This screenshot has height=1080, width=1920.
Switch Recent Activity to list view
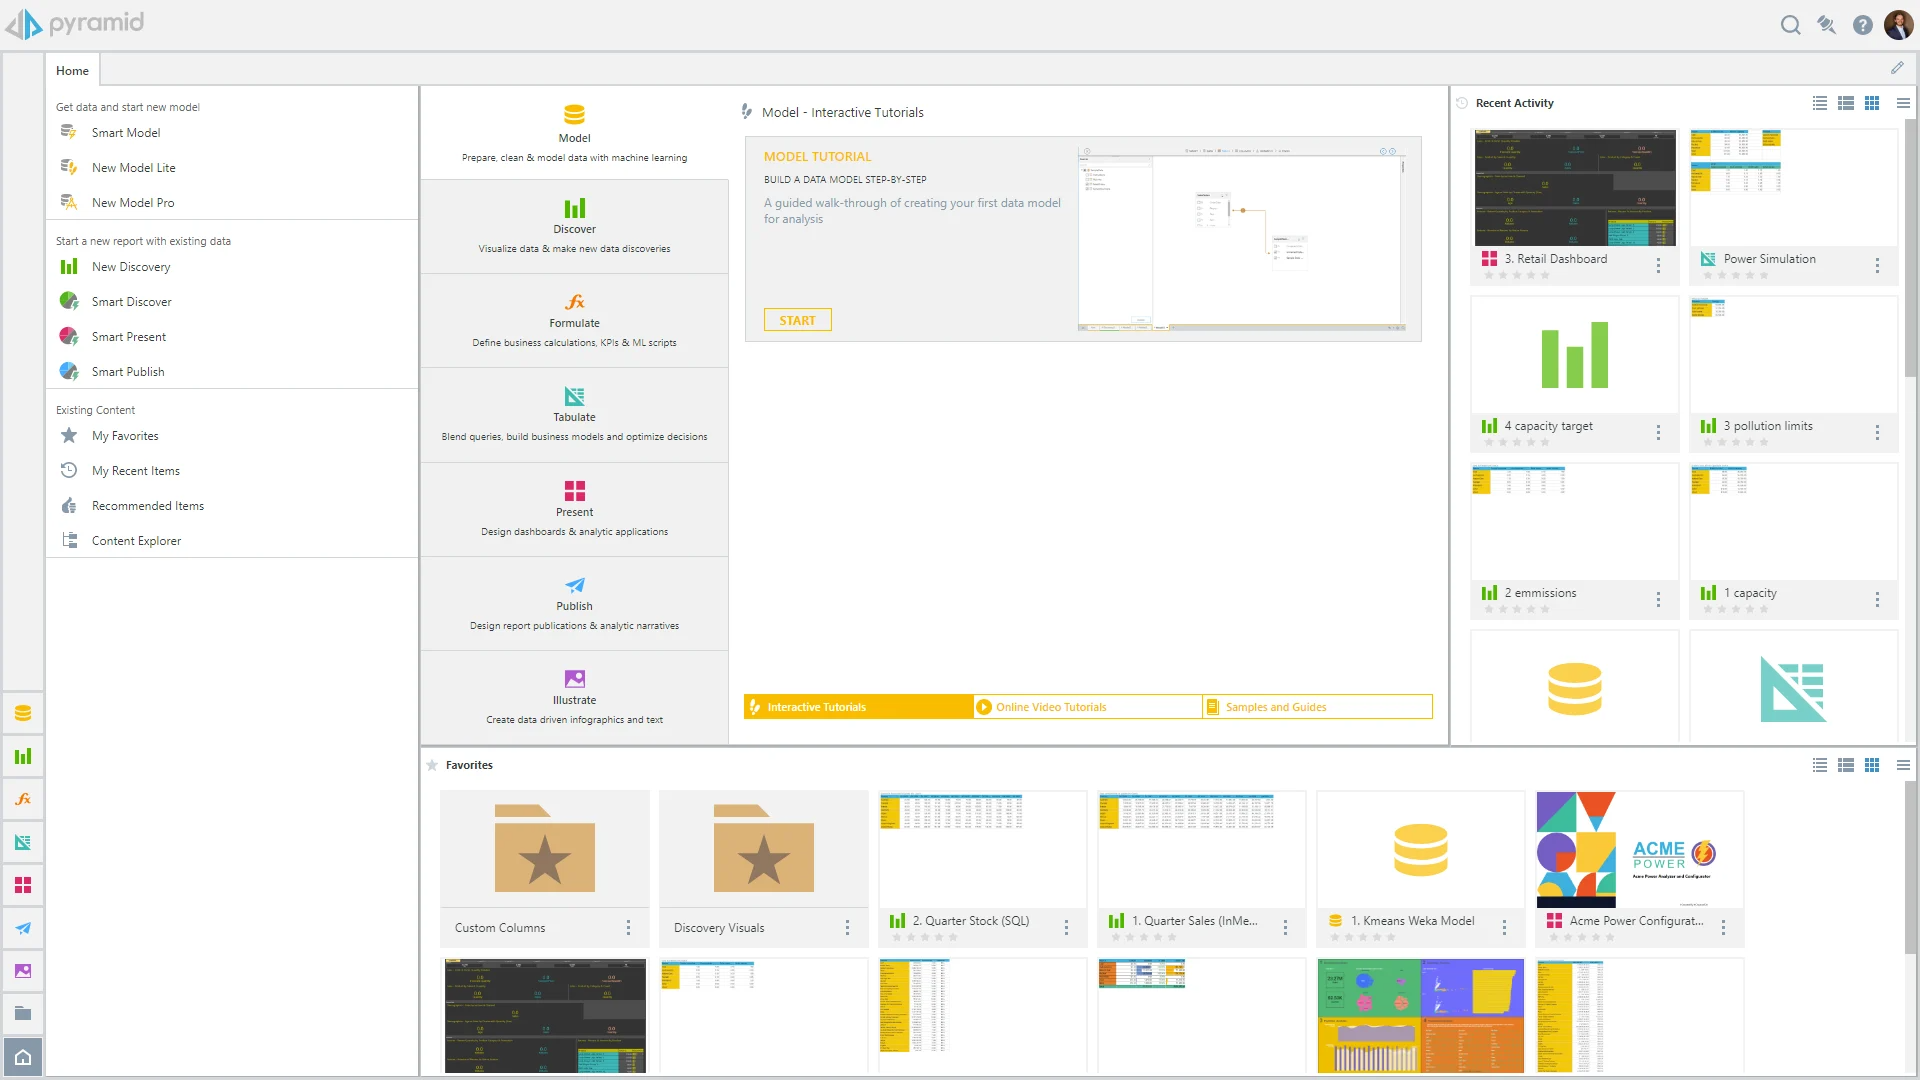(1820, 103)
